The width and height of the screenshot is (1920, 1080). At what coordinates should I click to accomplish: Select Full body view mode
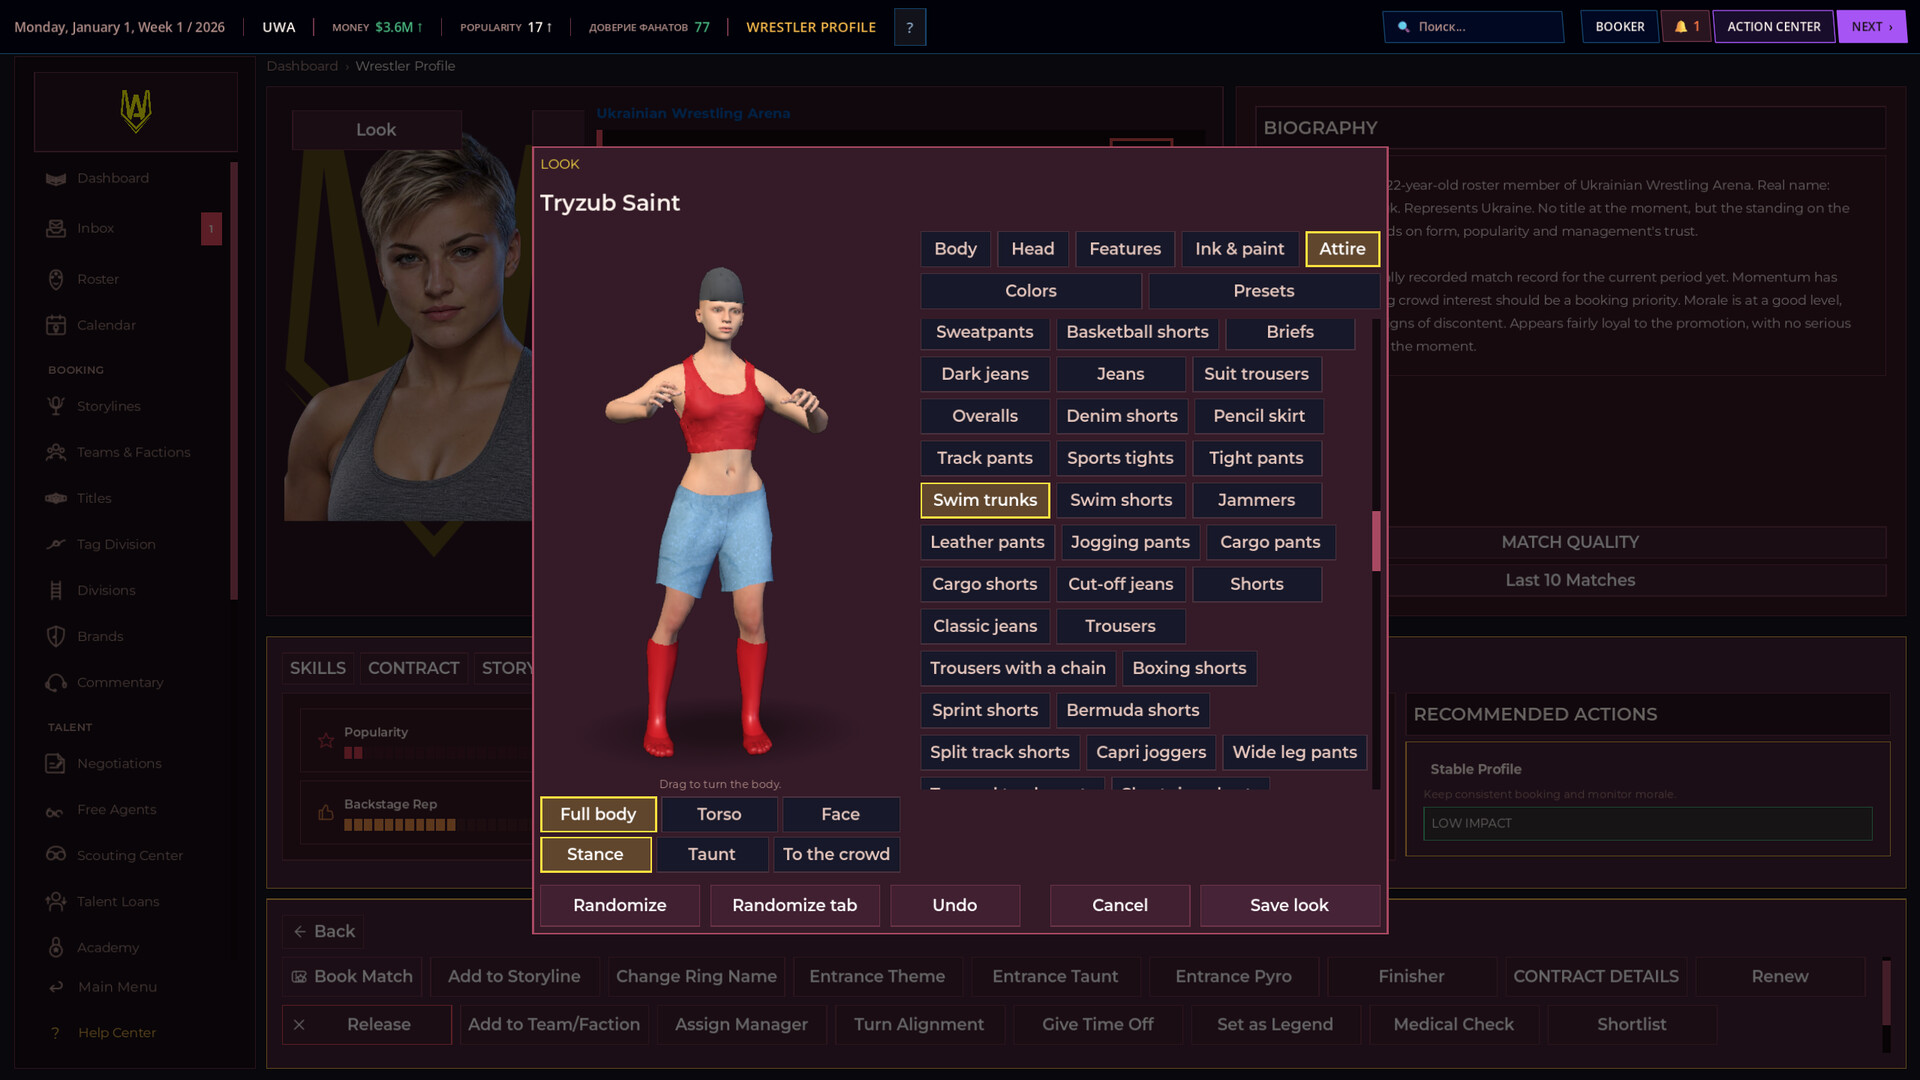[x=598, y=814]
